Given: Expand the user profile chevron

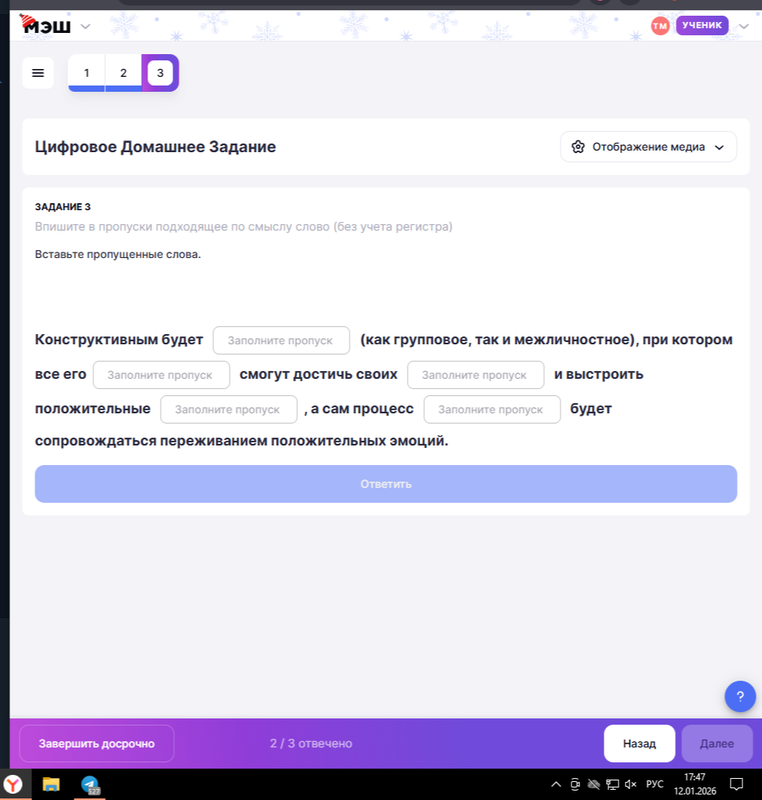Looking at the screenshot, I should pyautogui.click(x=744, y=26).
